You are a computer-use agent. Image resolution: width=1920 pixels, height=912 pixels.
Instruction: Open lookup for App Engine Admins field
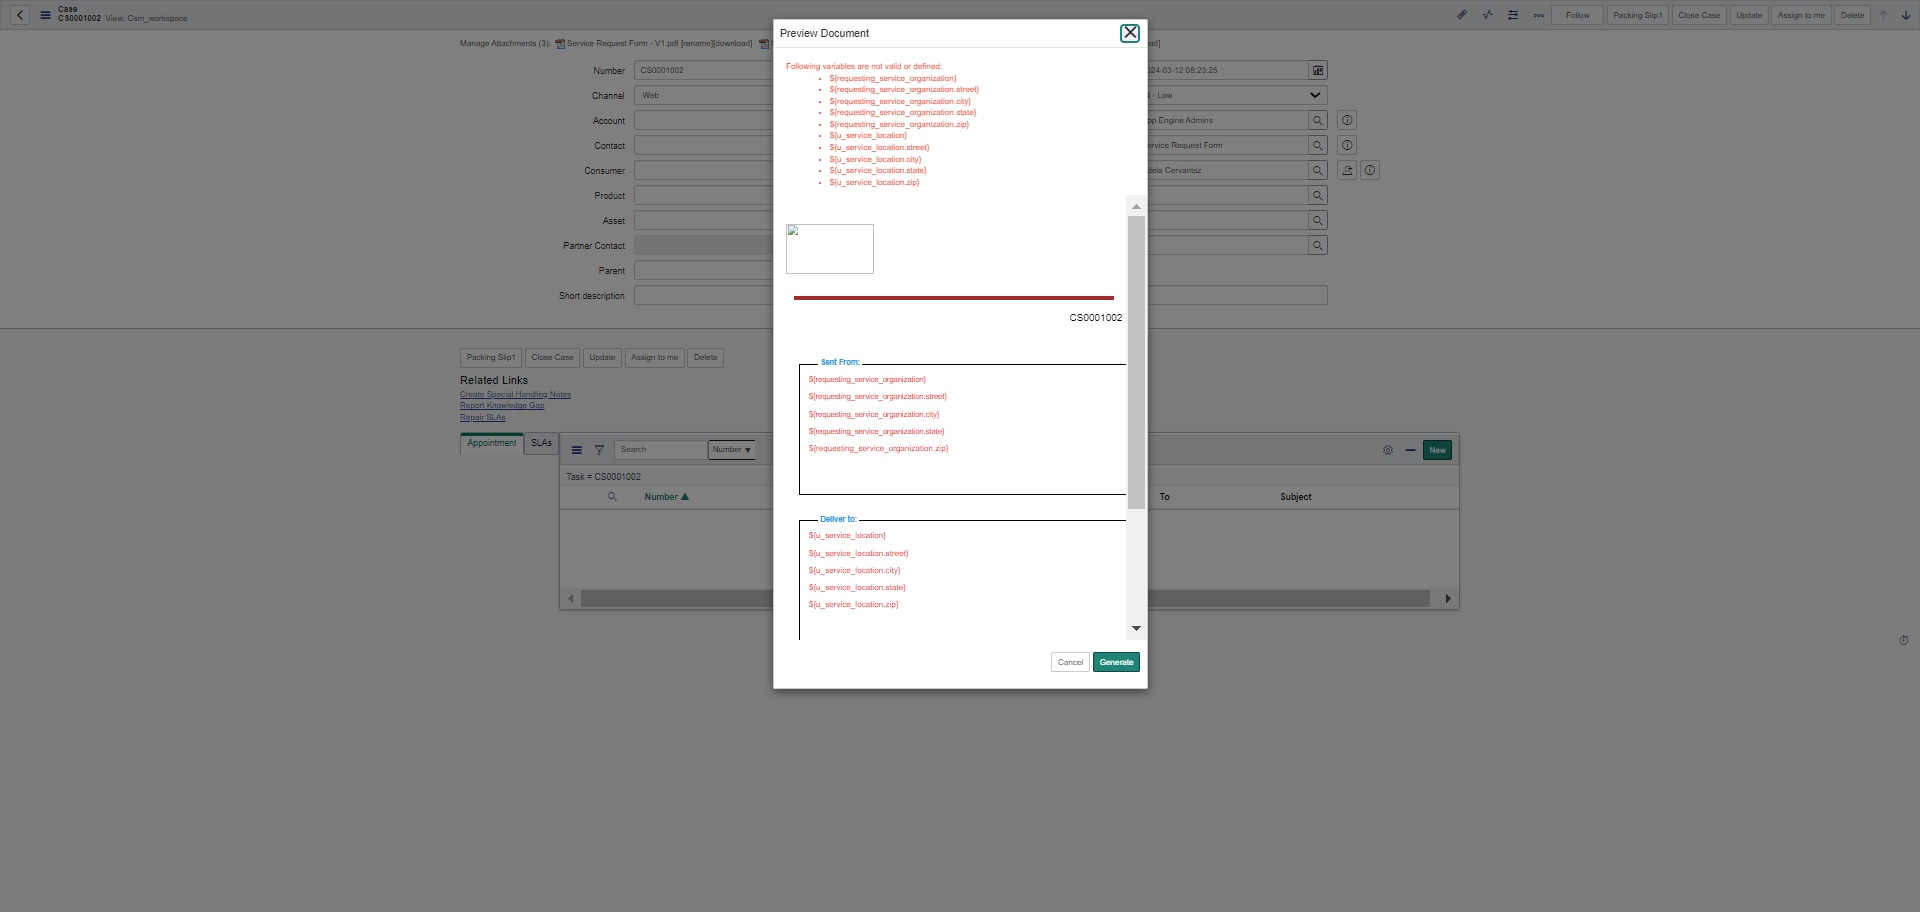[x=1318, y=120]
